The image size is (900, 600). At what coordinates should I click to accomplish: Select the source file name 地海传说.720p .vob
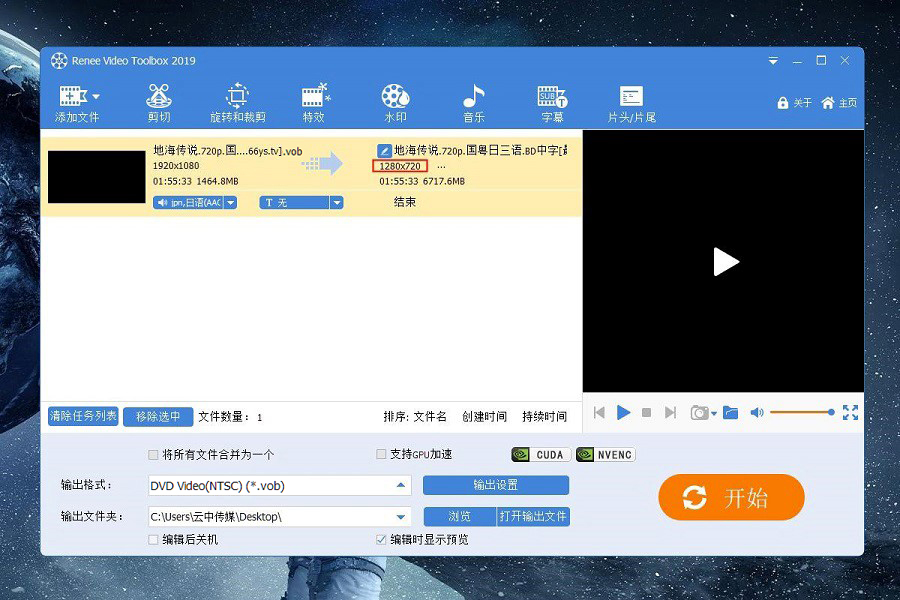click(227, 151)
